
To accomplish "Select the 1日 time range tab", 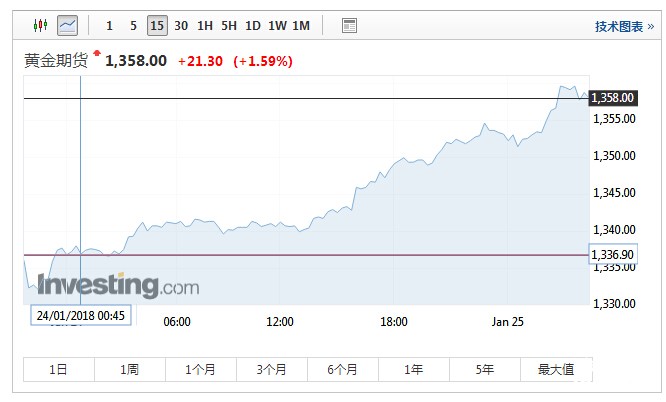I will pos(59,369).
